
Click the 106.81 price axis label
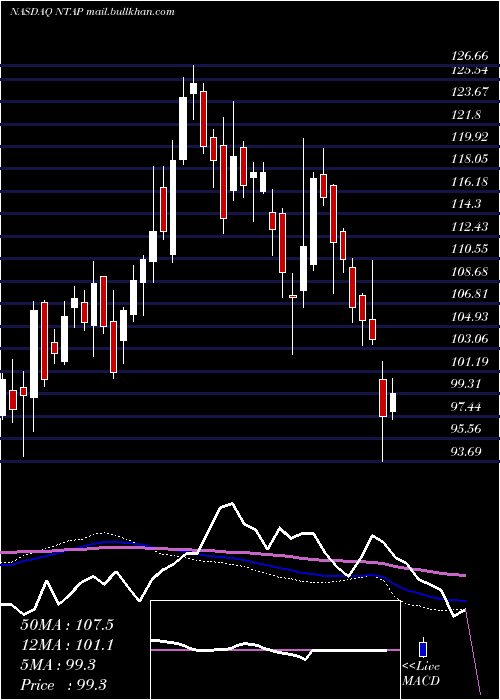[469, 294]
